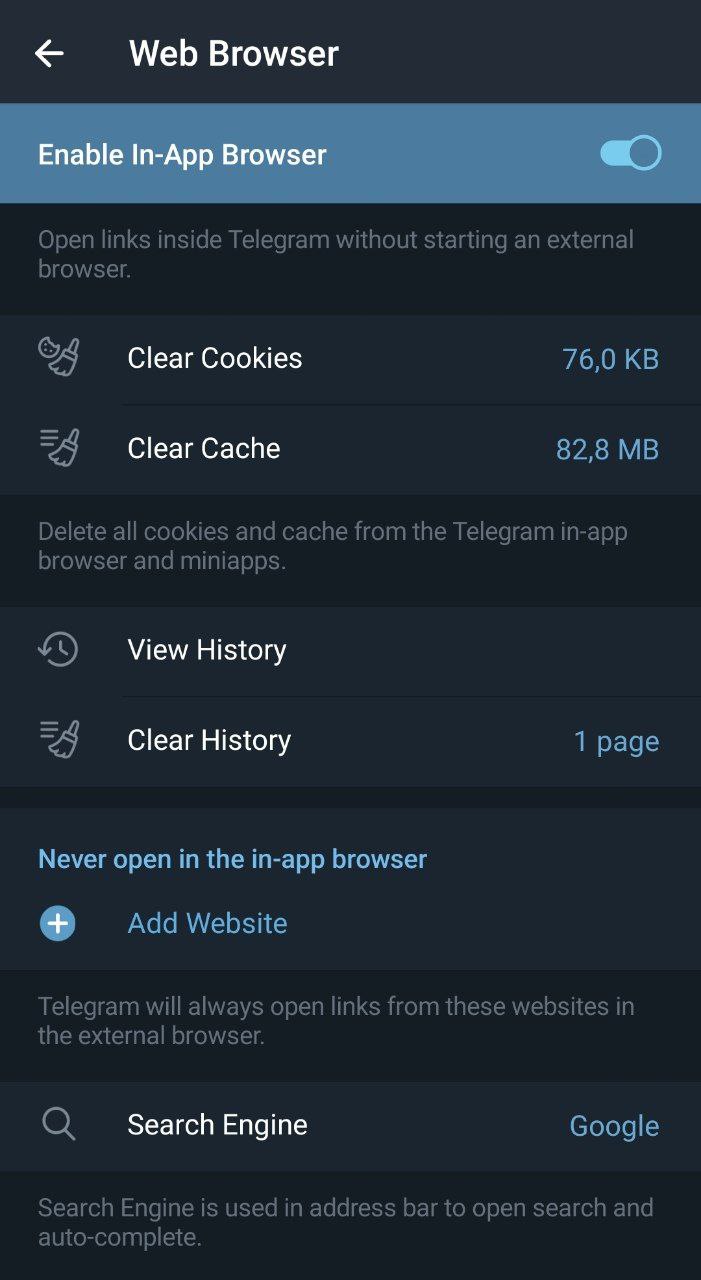Tap the back arrow icon
The width and height of the screenshot is (701, 1280).
pos(49,53)
